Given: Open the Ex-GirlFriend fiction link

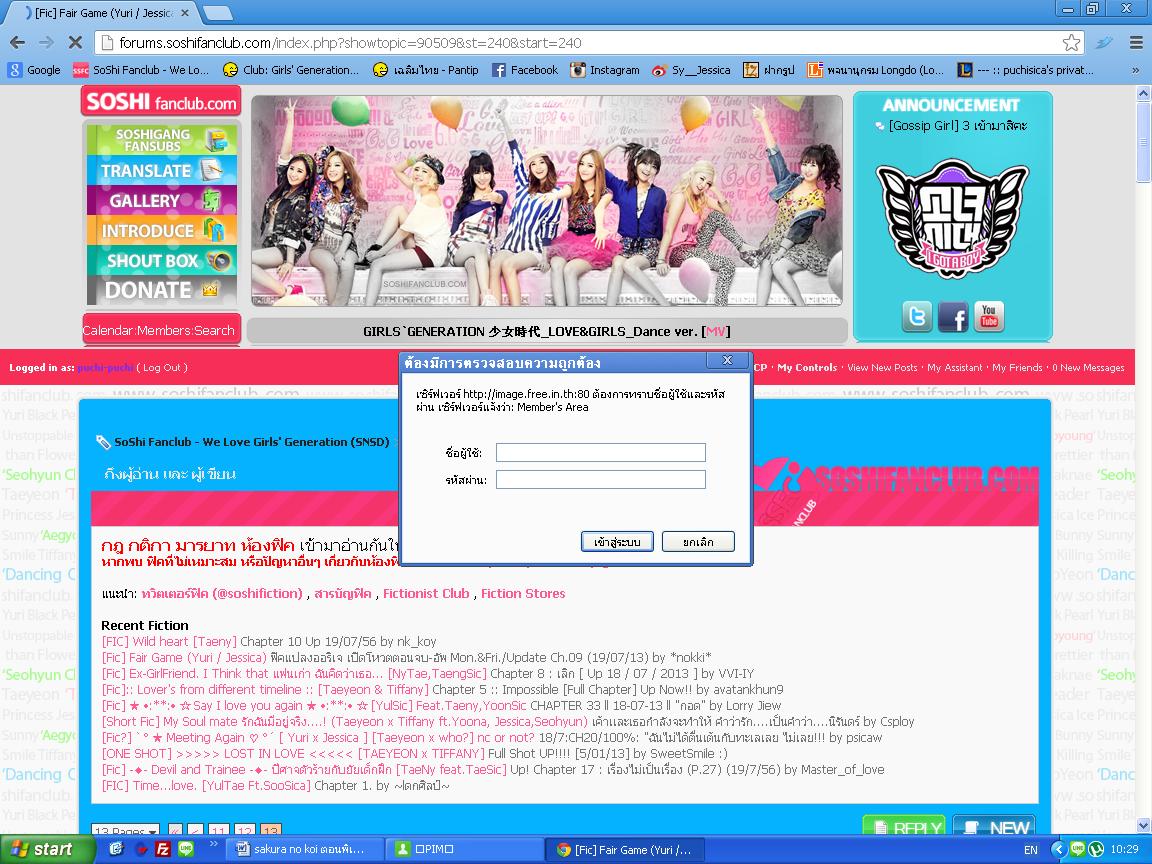Looking at the screenshot, I should [295, 674].
